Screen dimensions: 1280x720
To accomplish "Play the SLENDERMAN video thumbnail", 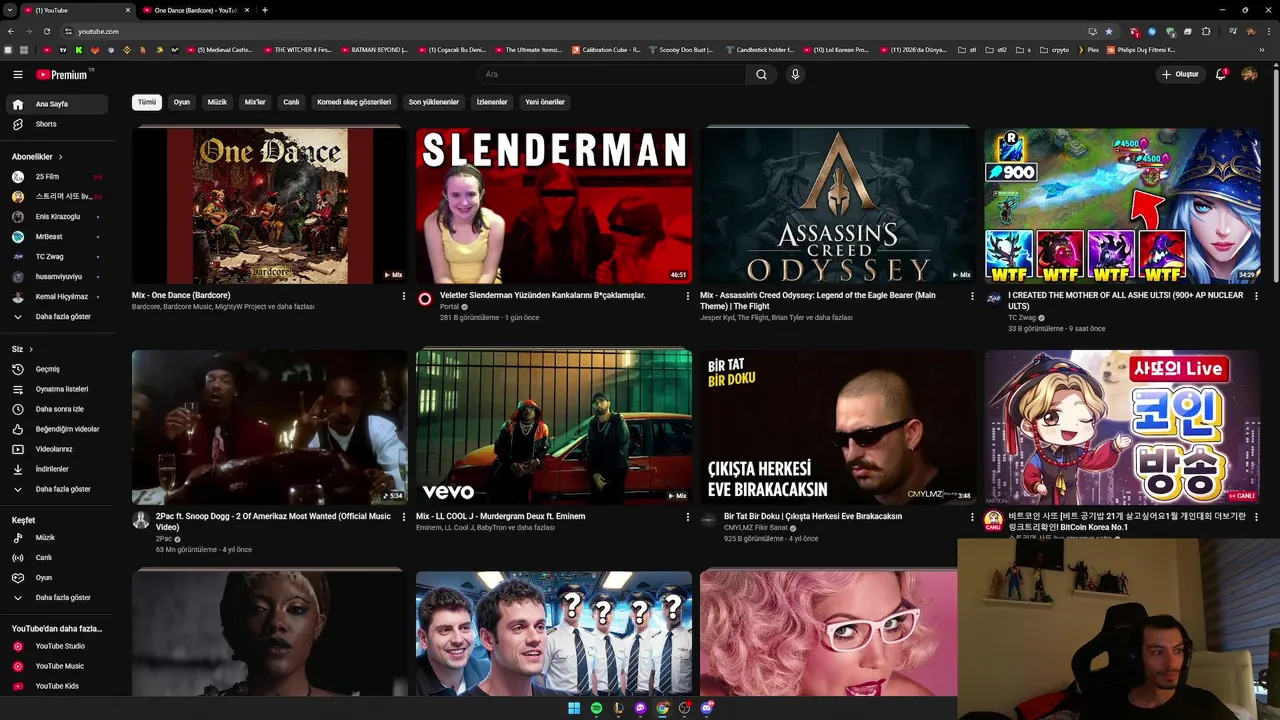I will pos(554,205).
